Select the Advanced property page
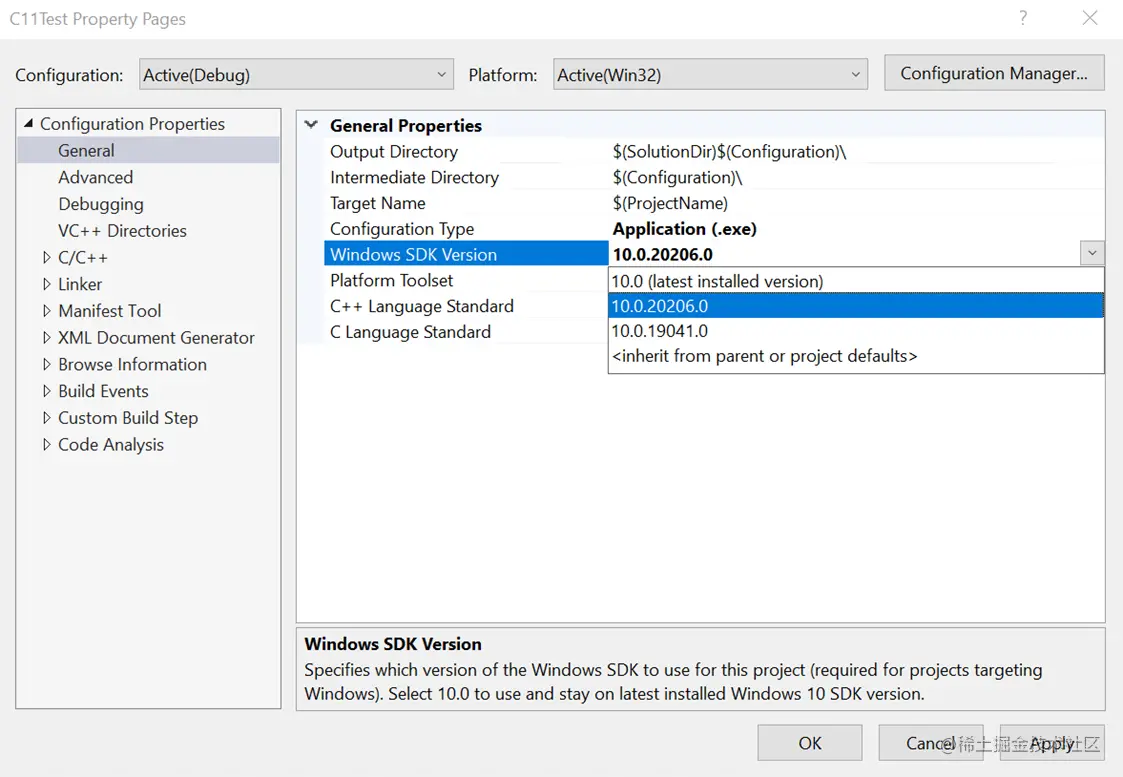1123x777 pixels. (x=95, y=177)
